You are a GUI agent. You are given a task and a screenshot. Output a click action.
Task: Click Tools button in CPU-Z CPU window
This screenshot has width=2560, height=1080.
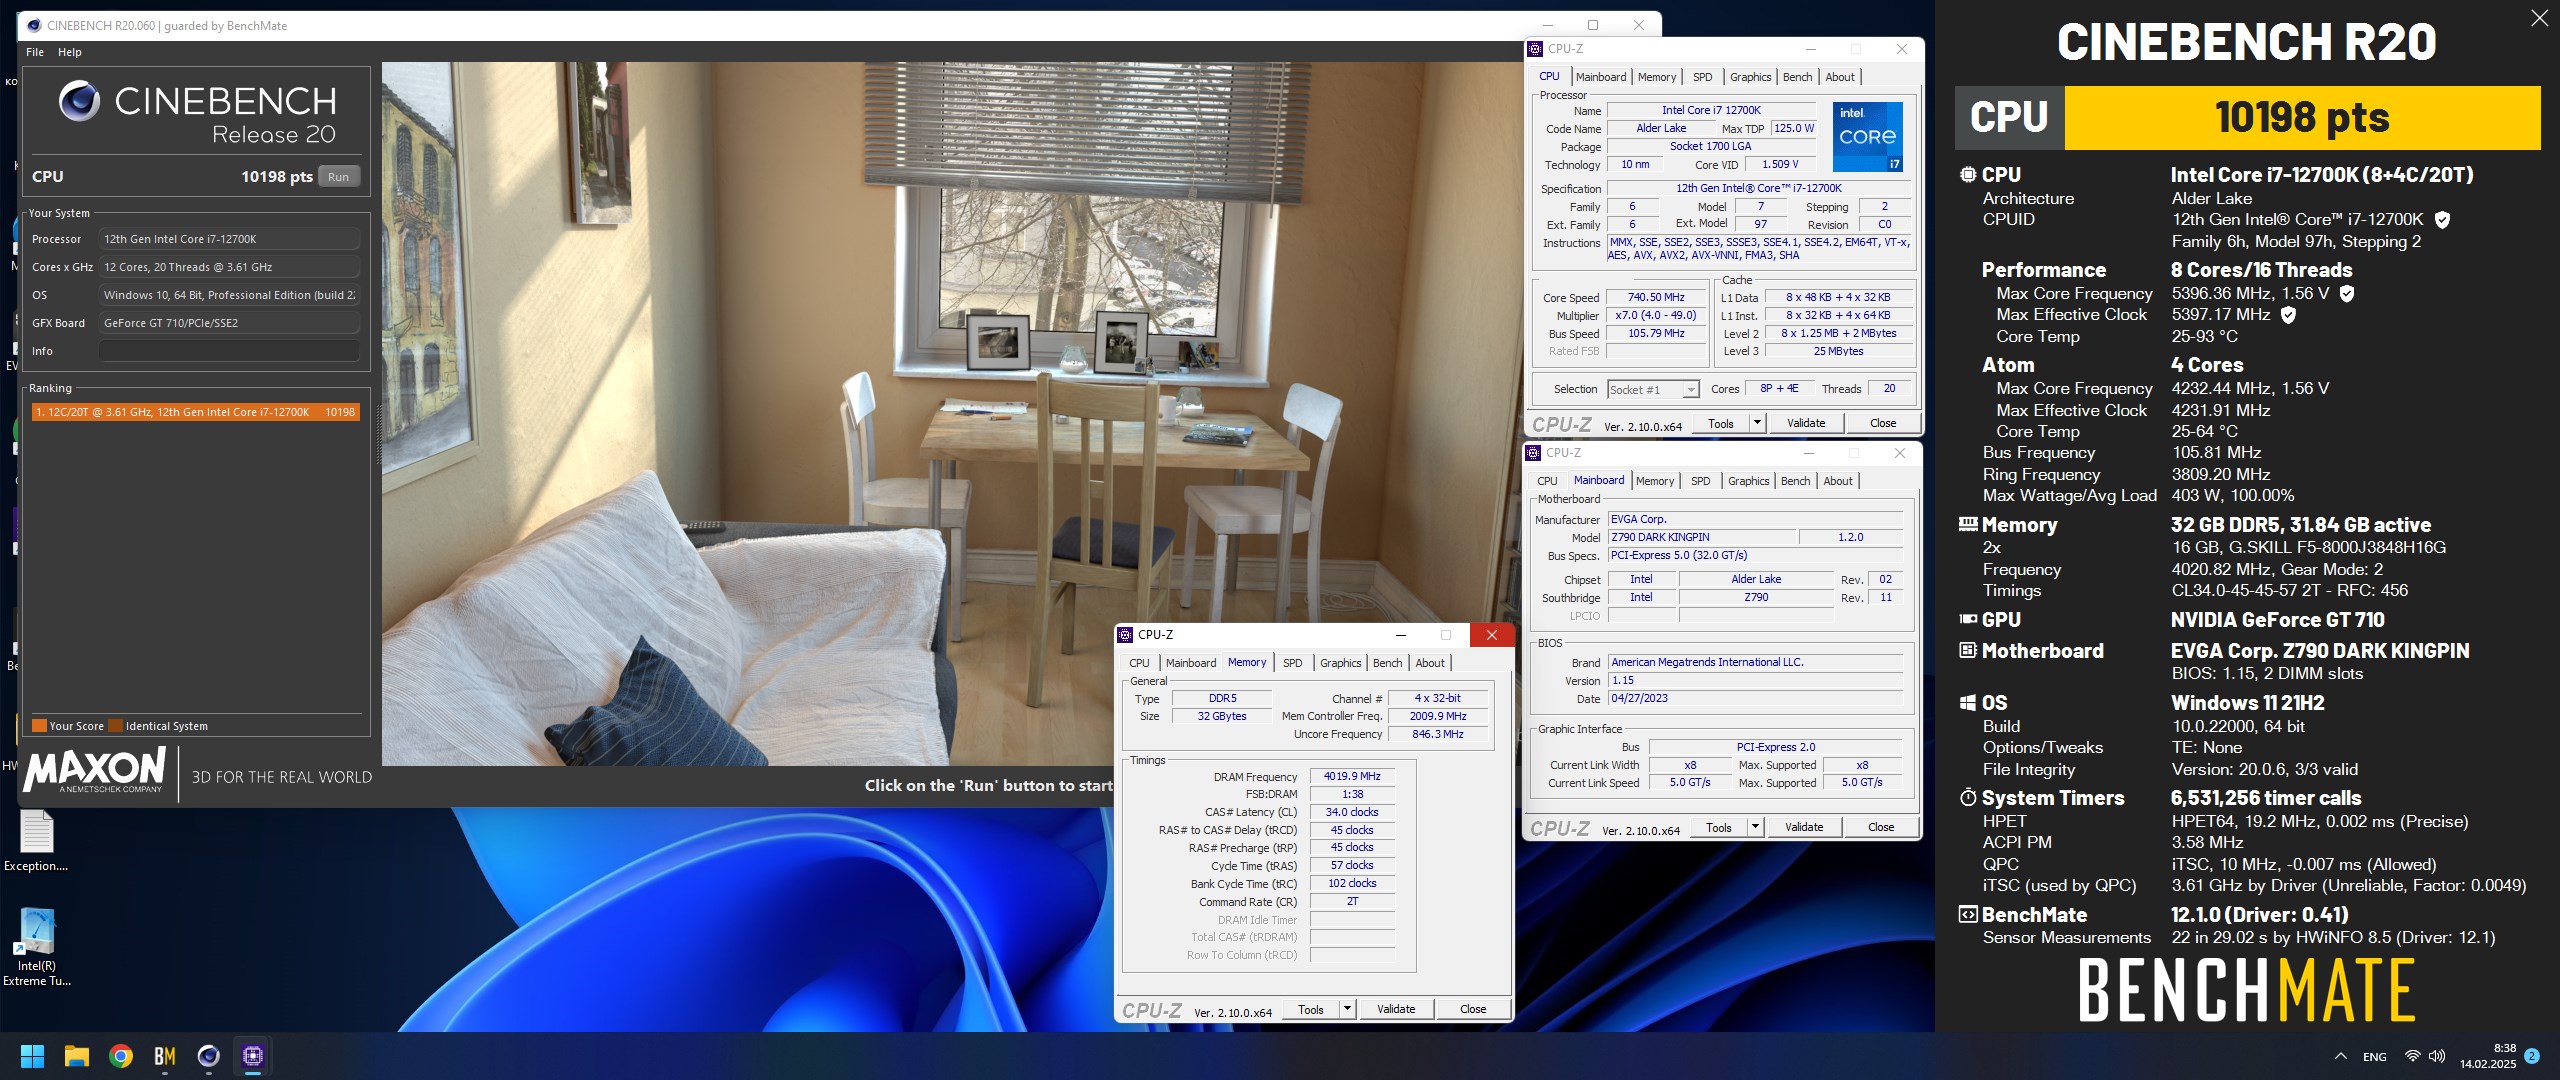coord(1721,423)
